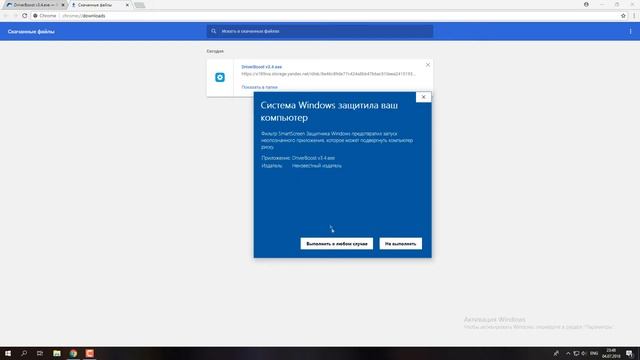Show hidden tray icons with the chevron
The width and height of the screenshot is (640, 360).
568,353
